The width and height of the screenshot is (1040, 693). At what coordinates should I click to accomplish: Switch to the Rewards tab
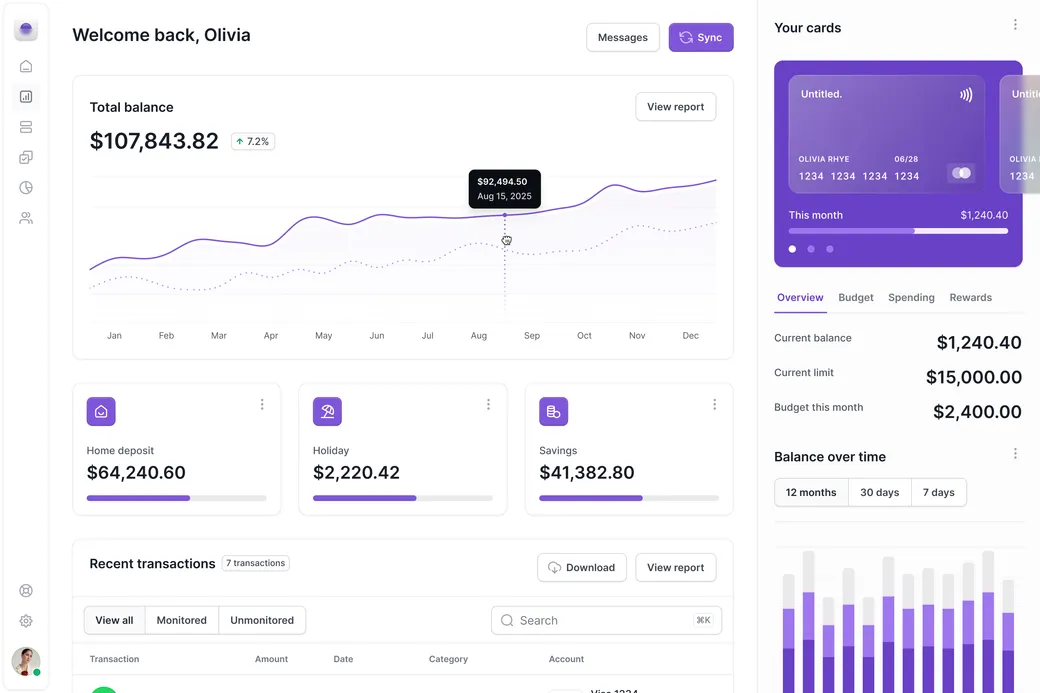(970, 298)
